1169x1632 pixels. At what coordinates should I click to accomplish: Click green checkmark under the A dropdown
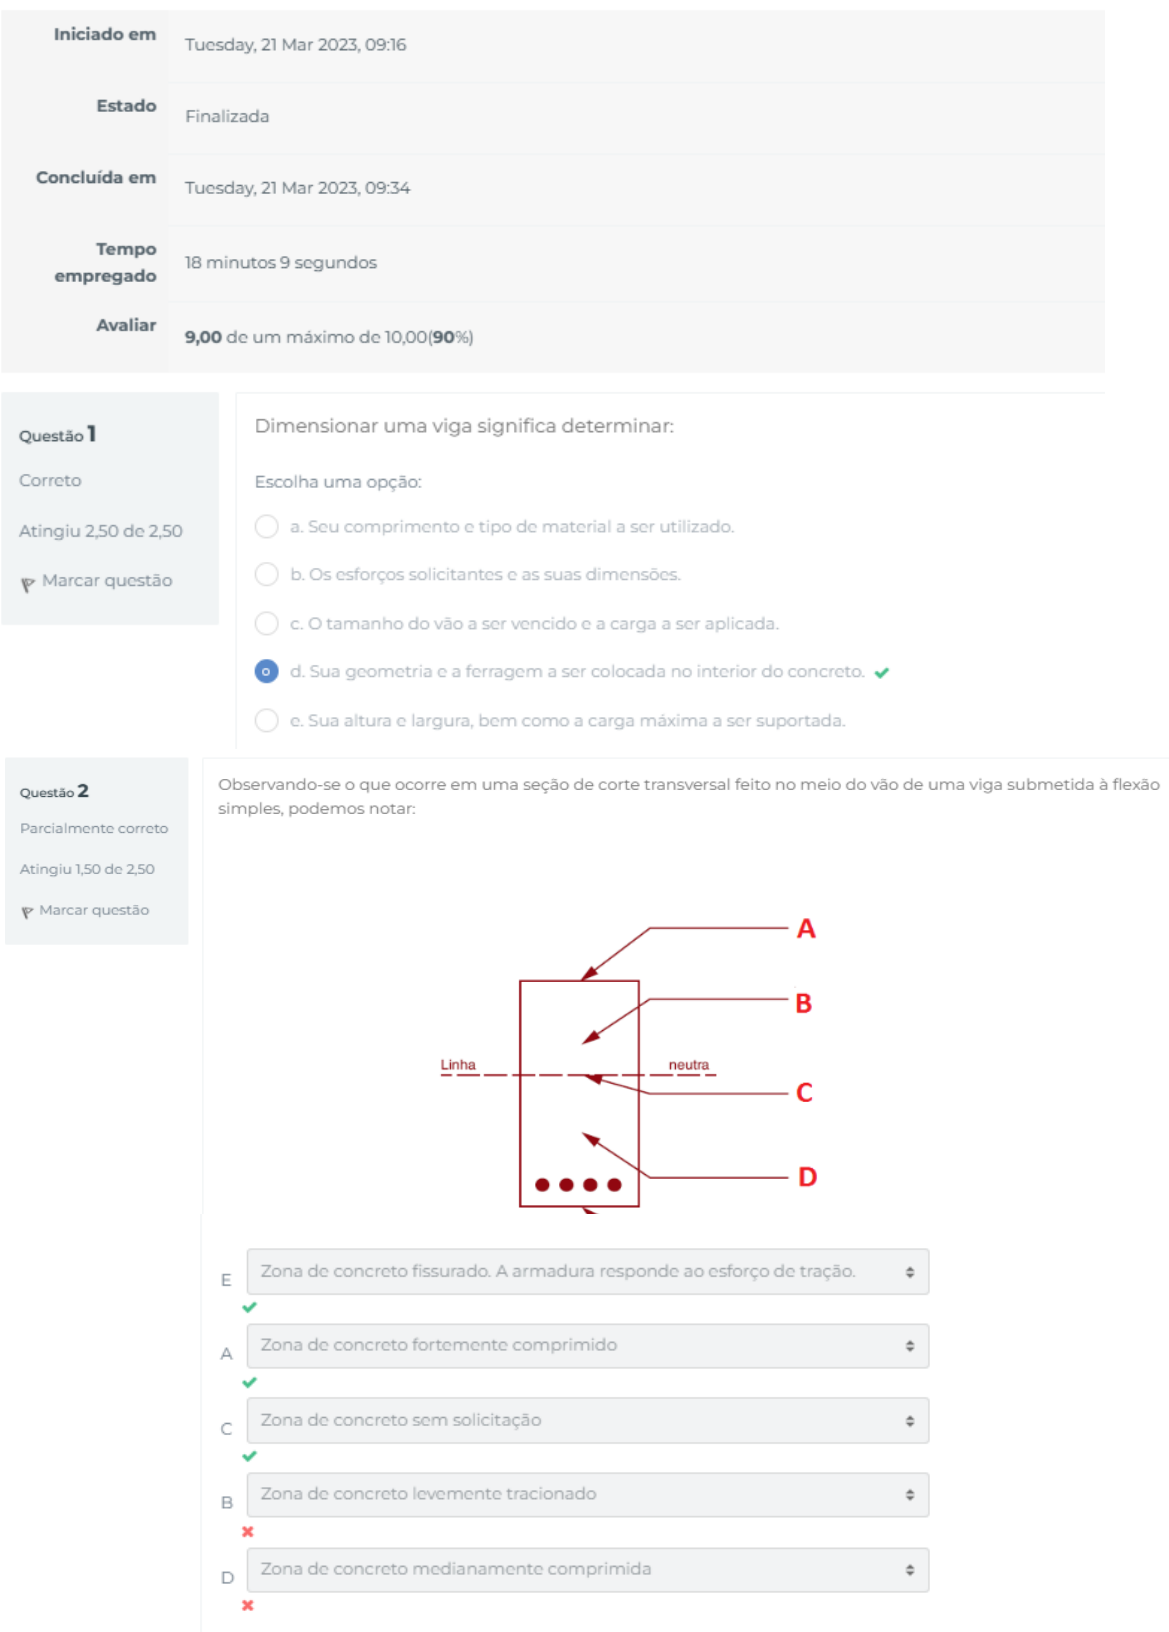tap(249, 1382)
